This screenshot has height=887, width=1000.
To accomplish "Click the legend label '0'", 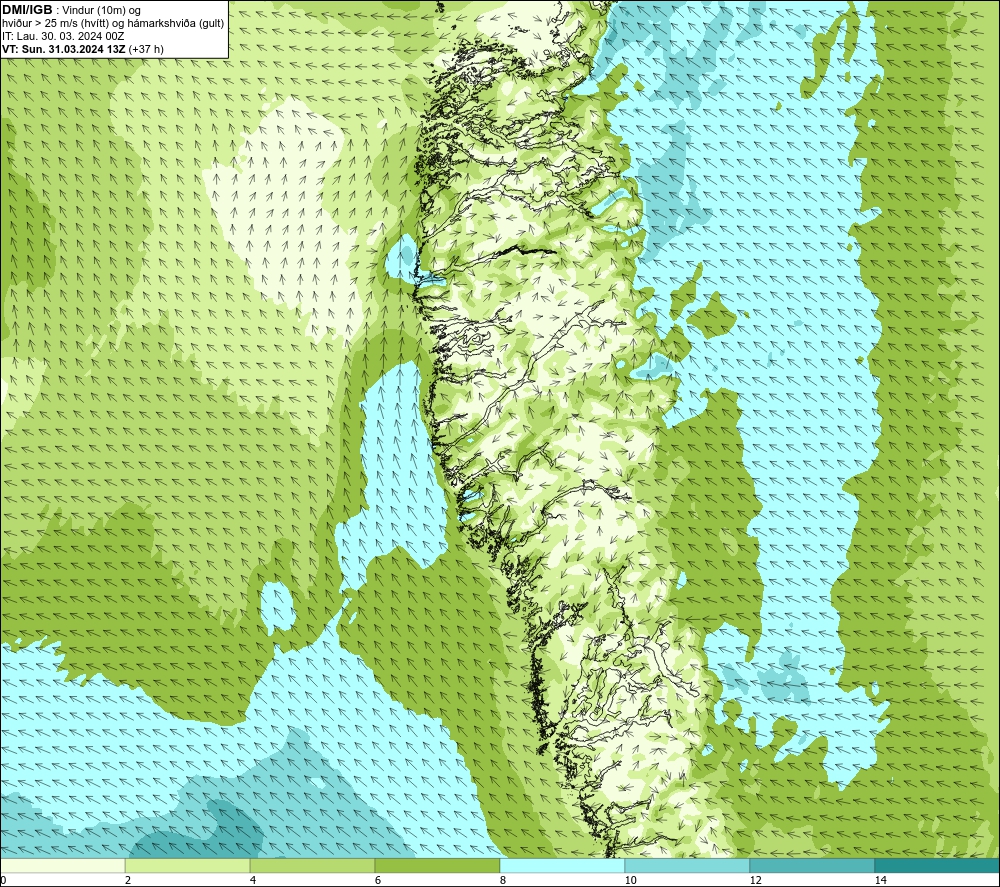I will pyautogui.click(x=3, y=881).
